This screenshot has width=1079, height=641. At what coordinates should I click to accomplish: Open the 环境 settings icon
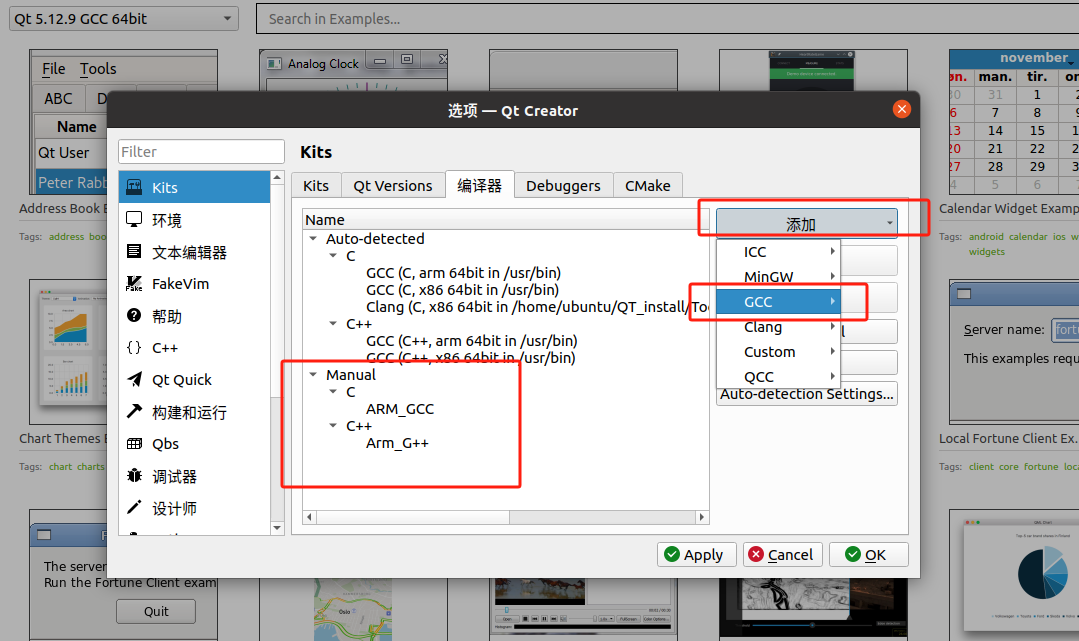pos(134,220)
